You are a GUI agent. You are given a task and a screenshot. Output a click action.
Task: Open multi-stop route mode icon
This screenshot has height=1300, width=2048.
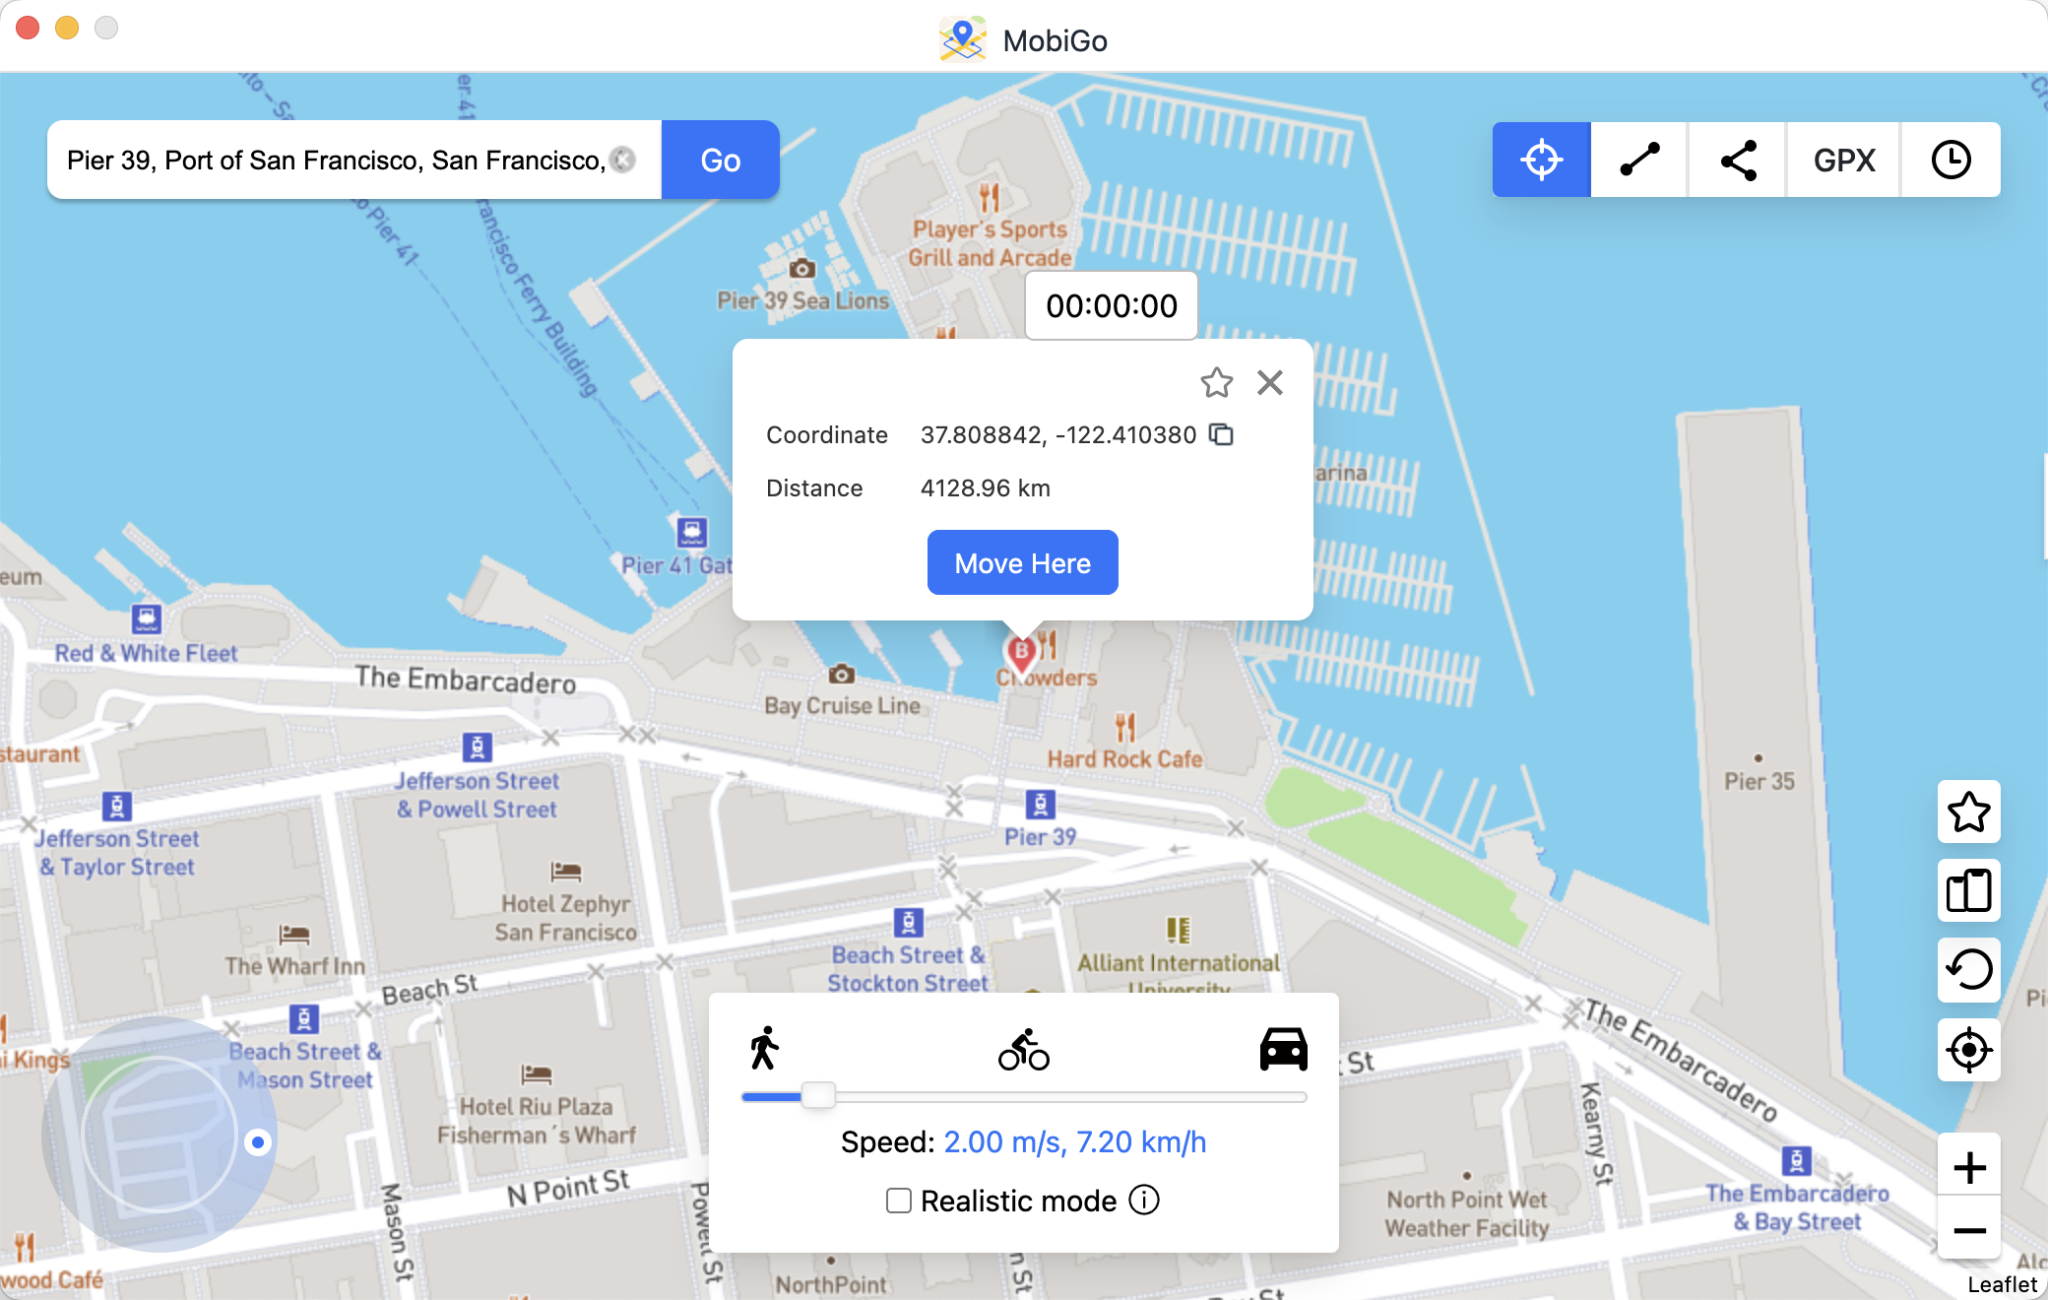click(x=1738, y=160)
